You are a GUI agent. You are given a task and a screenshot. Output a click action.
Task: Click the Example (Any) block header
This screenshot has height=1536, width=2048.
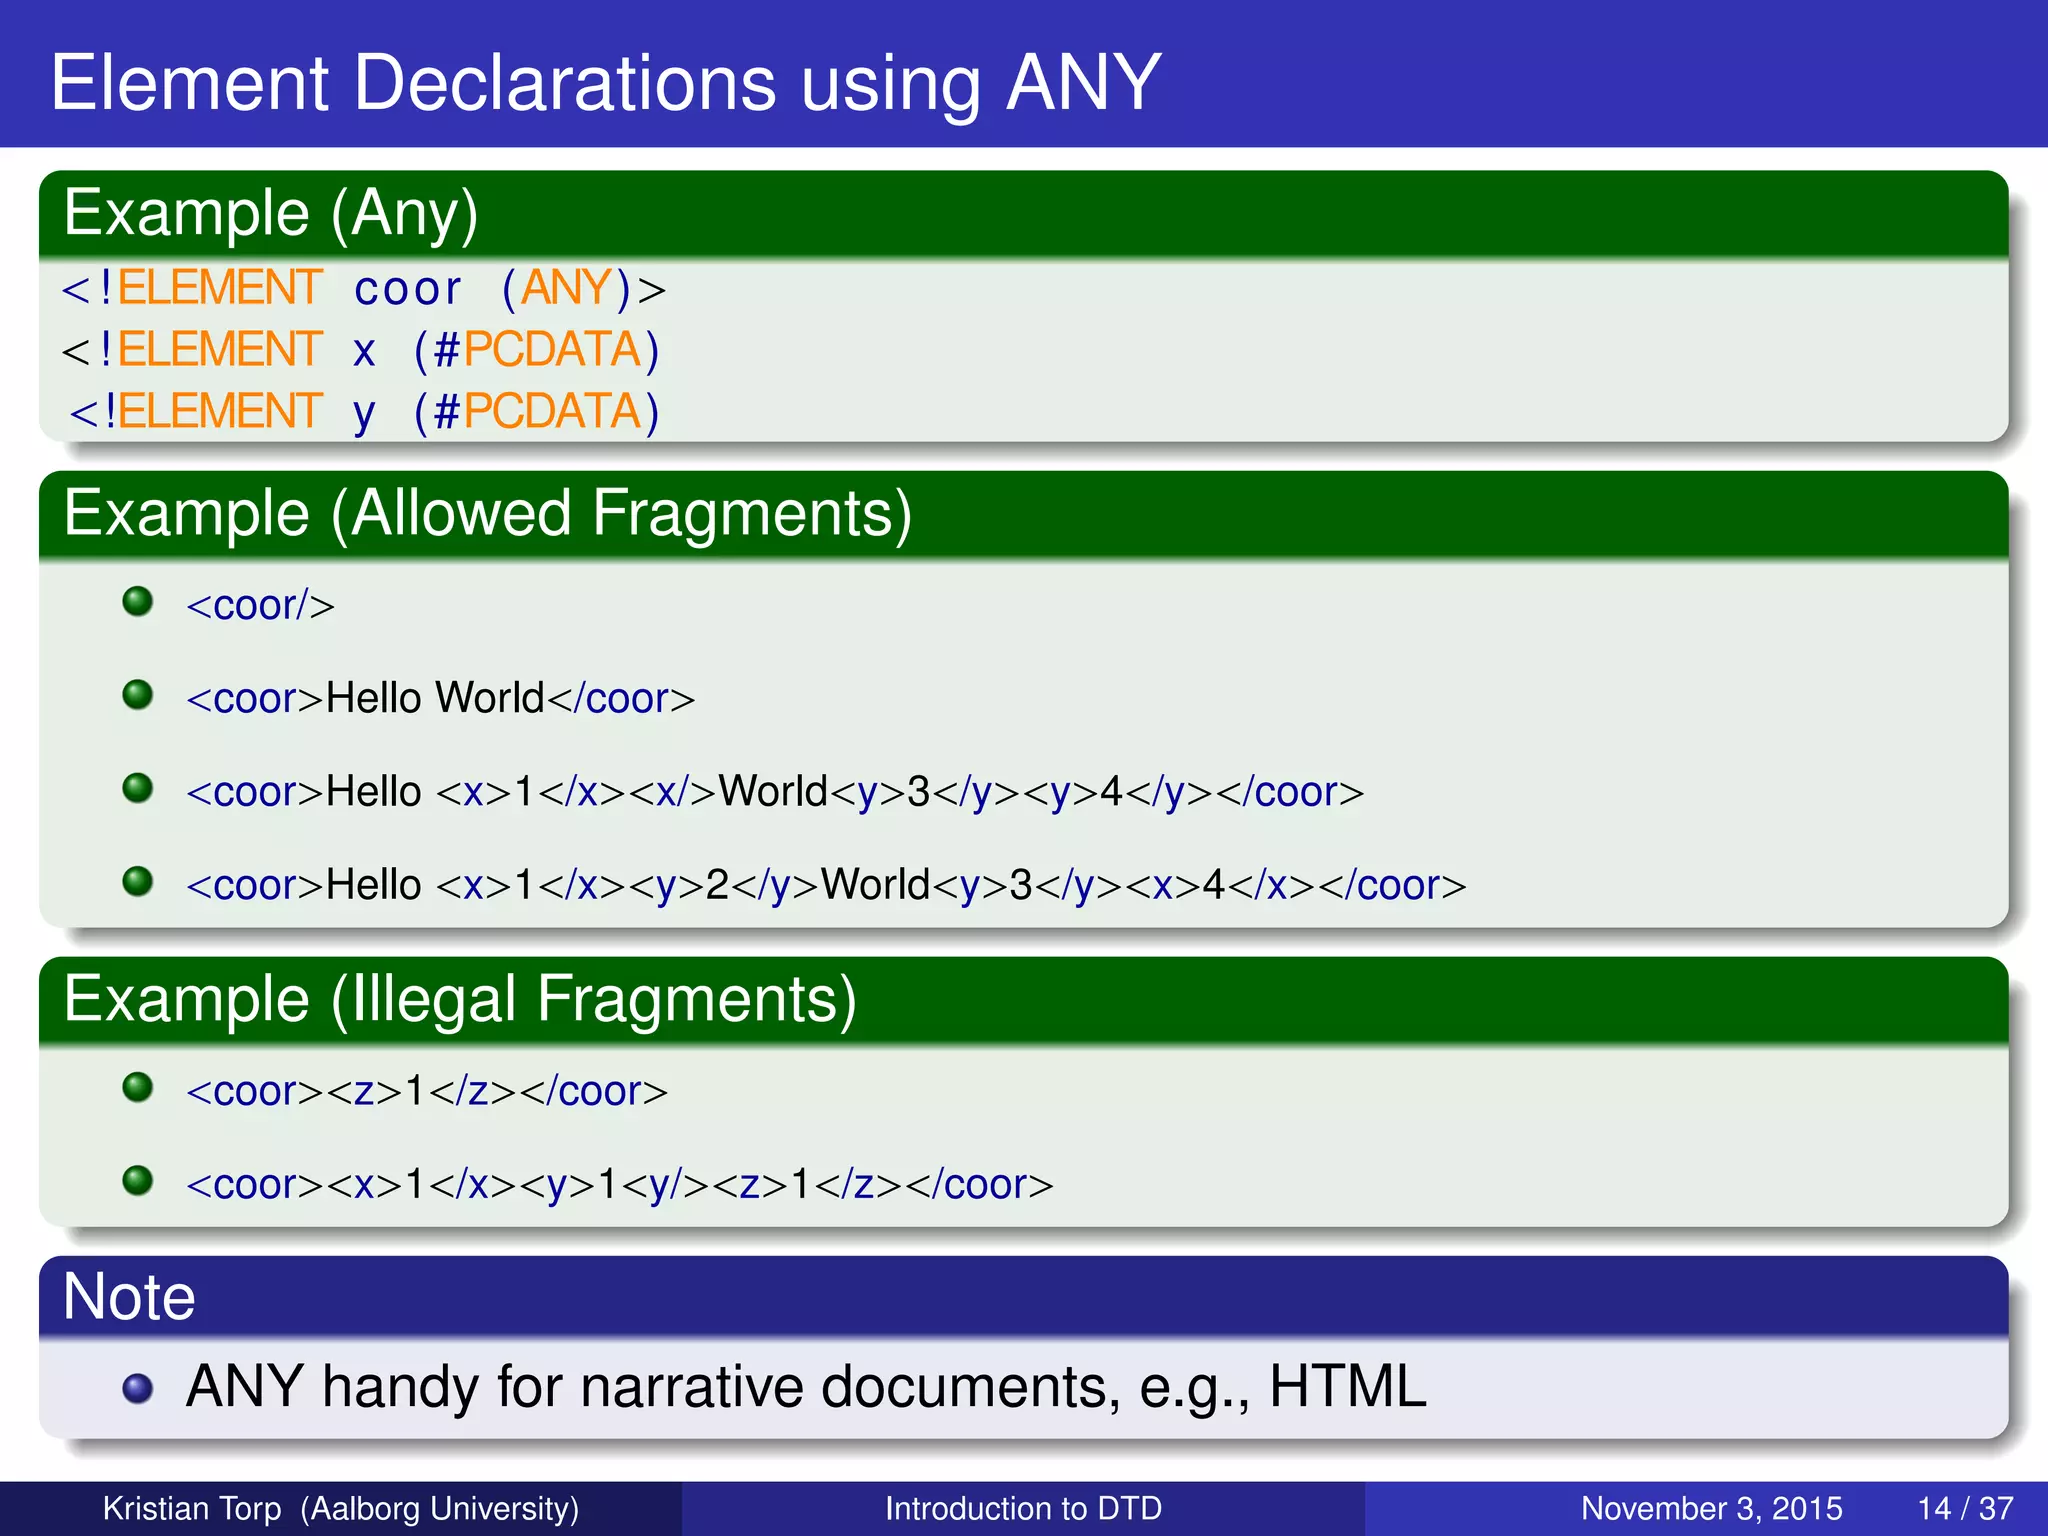coord(1023,214)
